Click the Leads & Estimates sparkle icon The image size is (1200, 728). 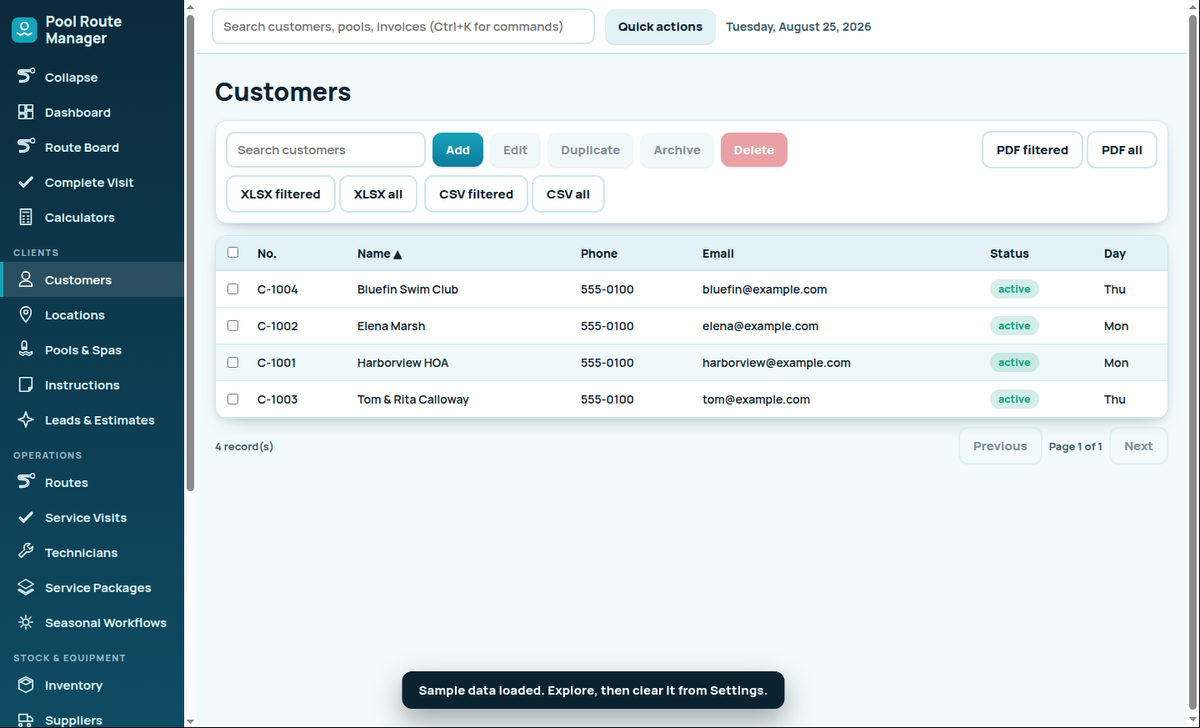coord(27,420)
